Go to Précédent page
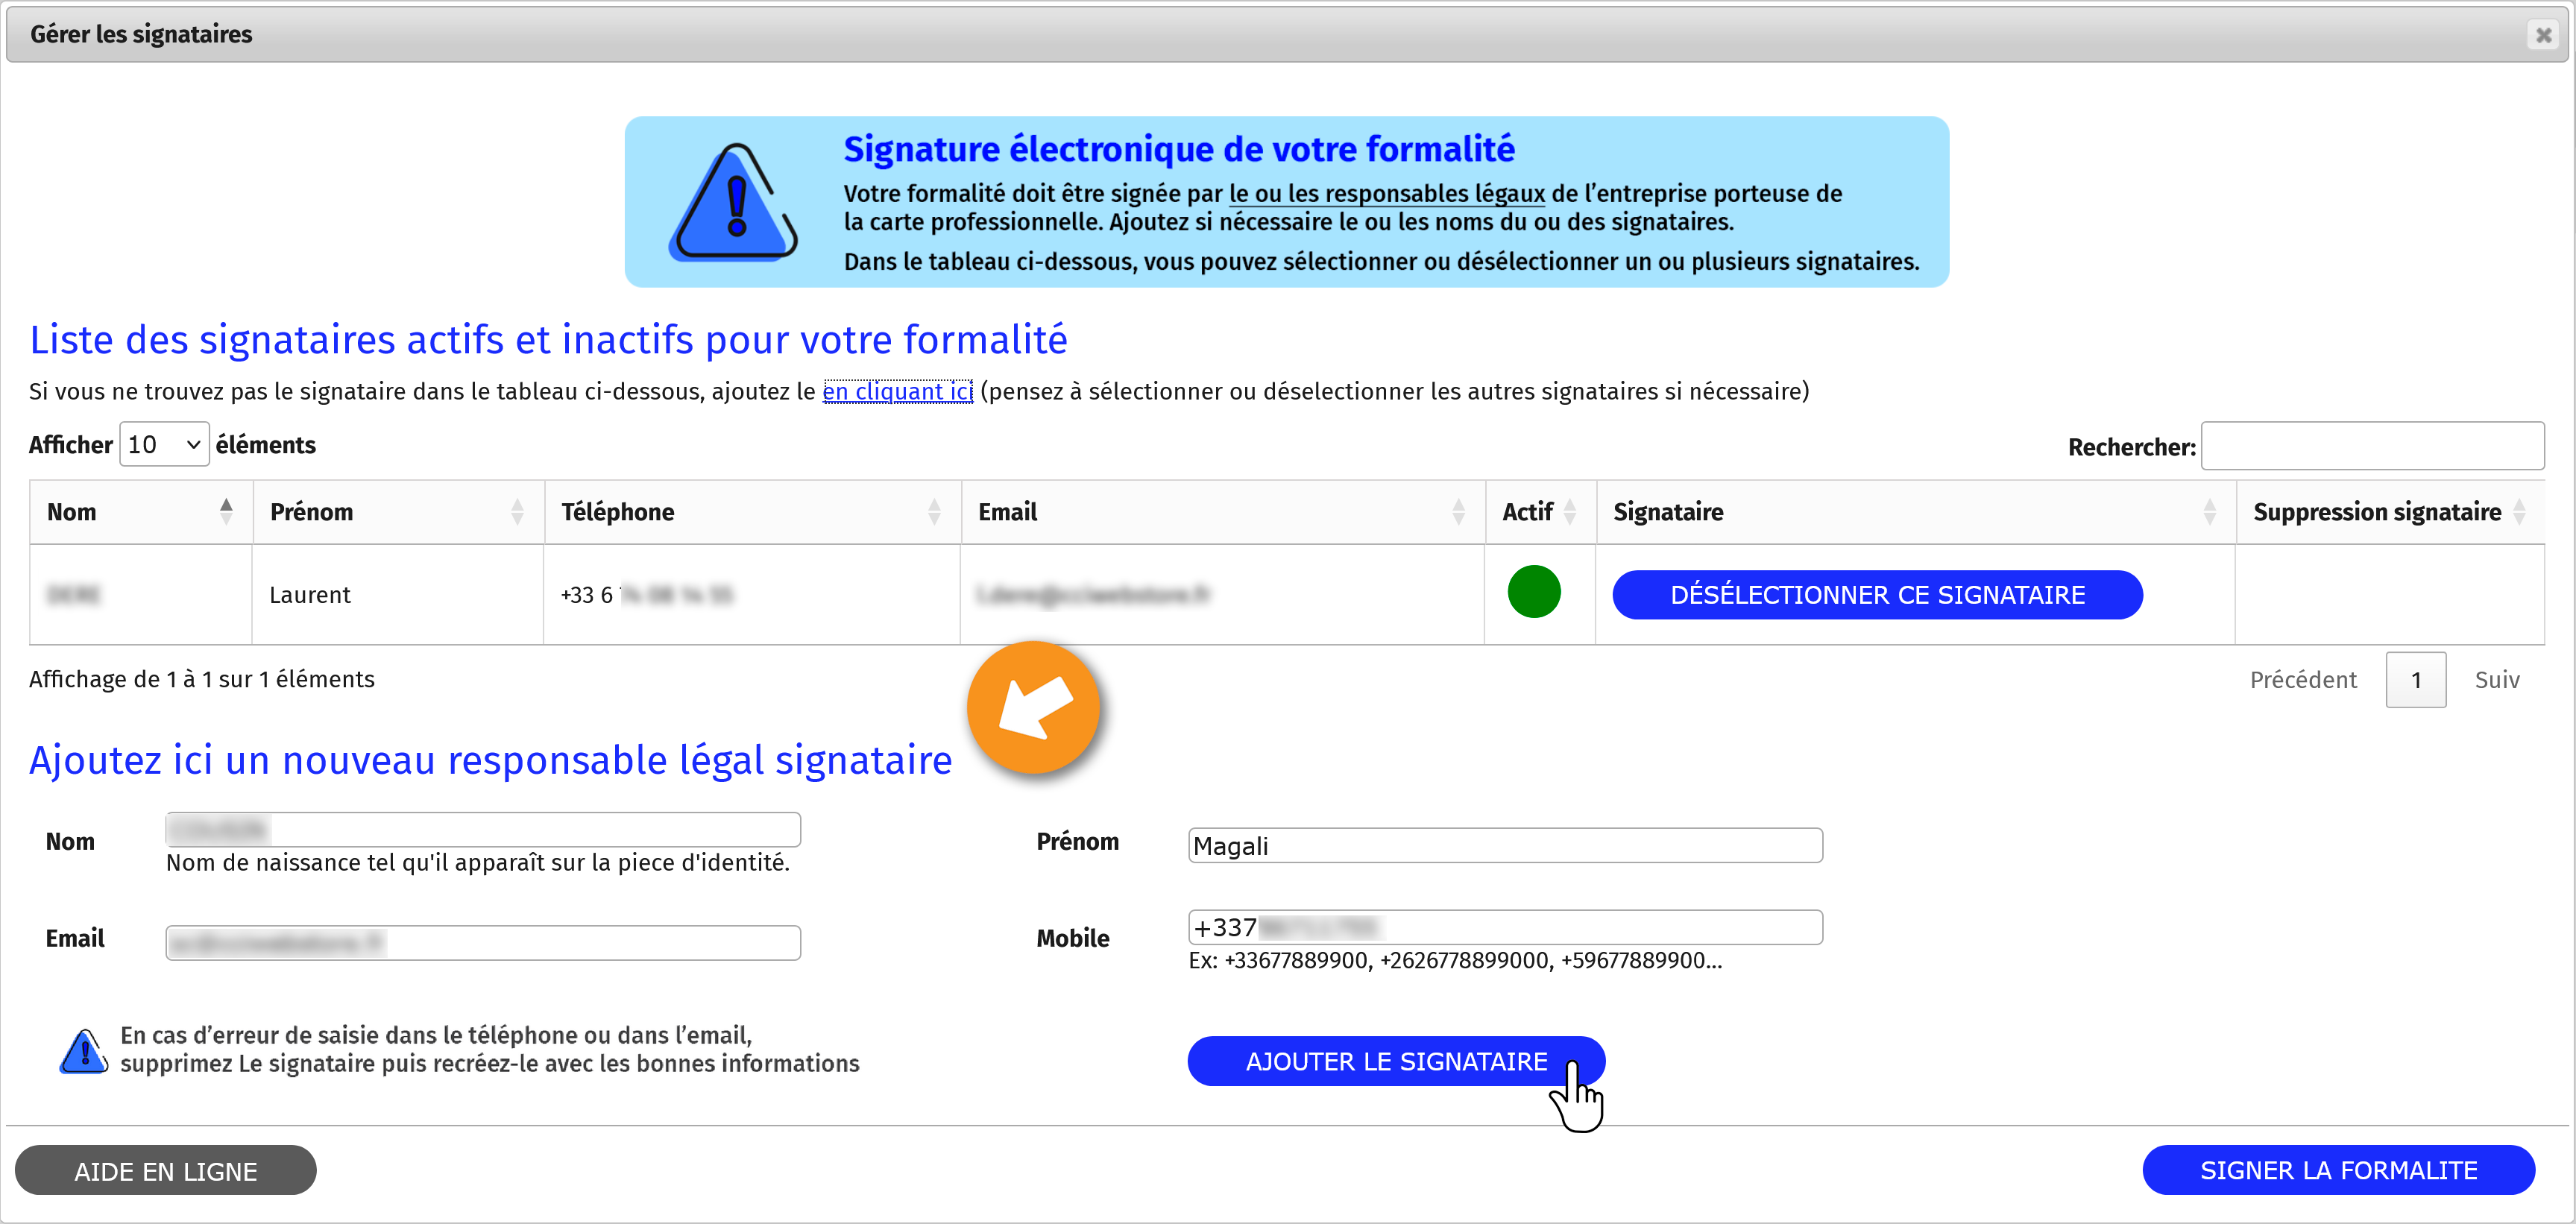Image resolution: width=2576 pixels, height=1224 pixels. (x=2302, y=680)
